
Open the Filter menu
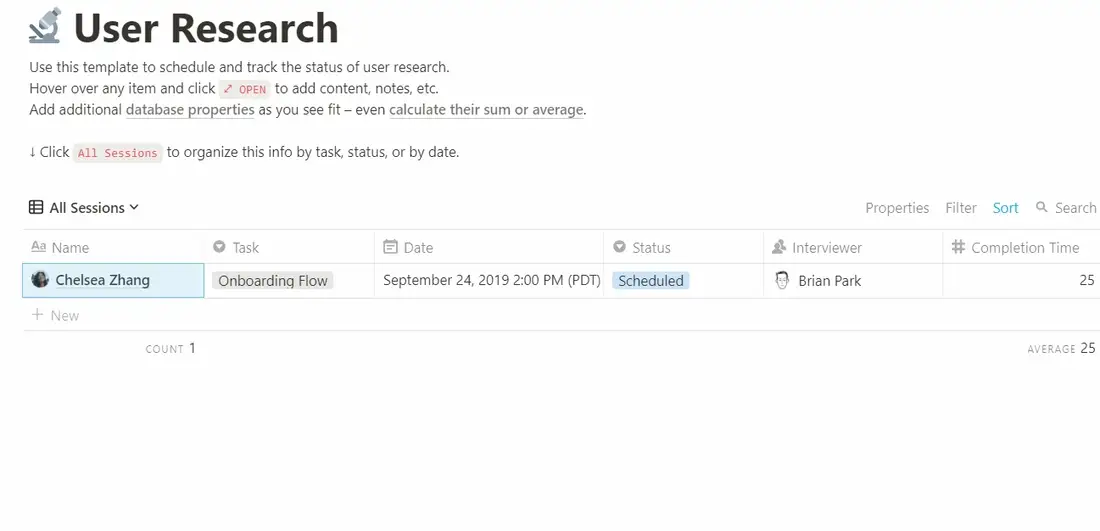pyautogui.click(x=960, y=208)
